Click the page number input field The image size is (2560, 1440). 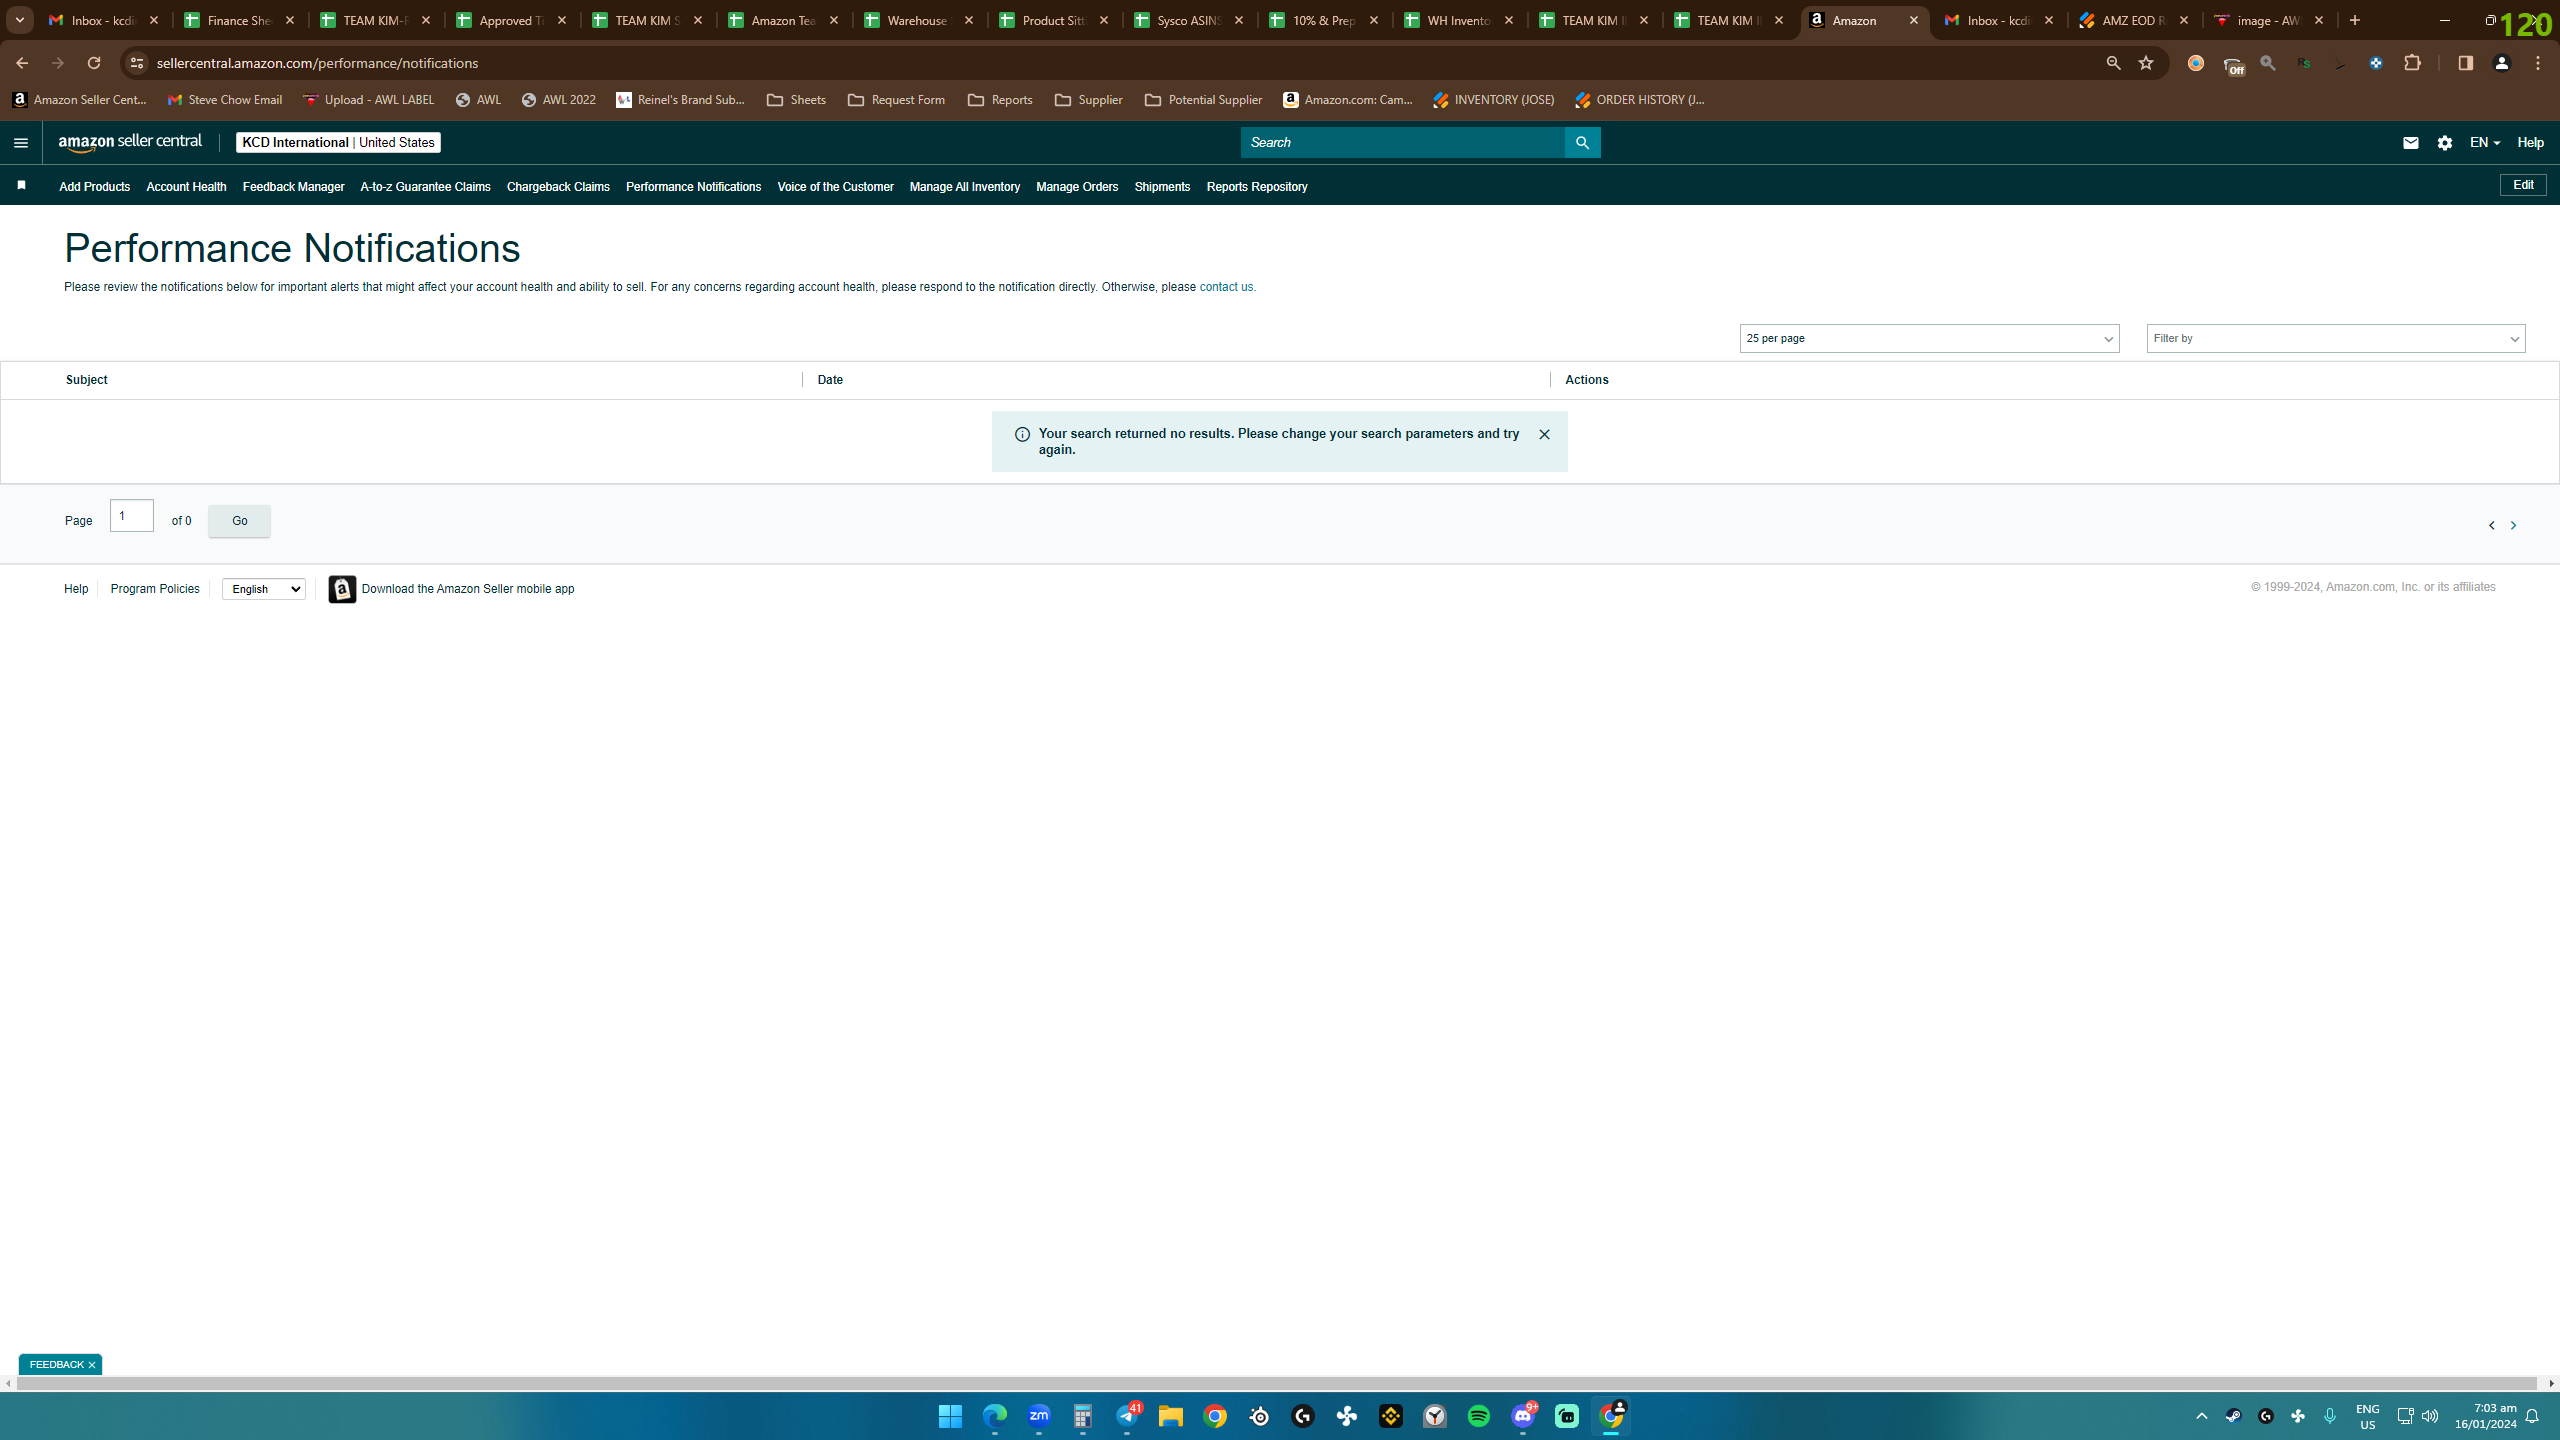tap(132, 516)
